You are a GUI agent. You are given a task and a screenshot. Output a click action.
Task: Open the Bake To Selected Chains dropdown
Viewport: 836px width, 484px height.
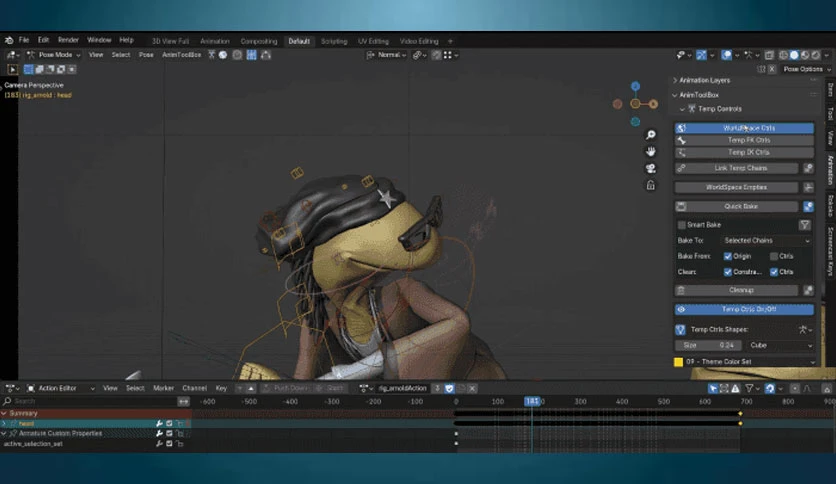tap(767, 241)
